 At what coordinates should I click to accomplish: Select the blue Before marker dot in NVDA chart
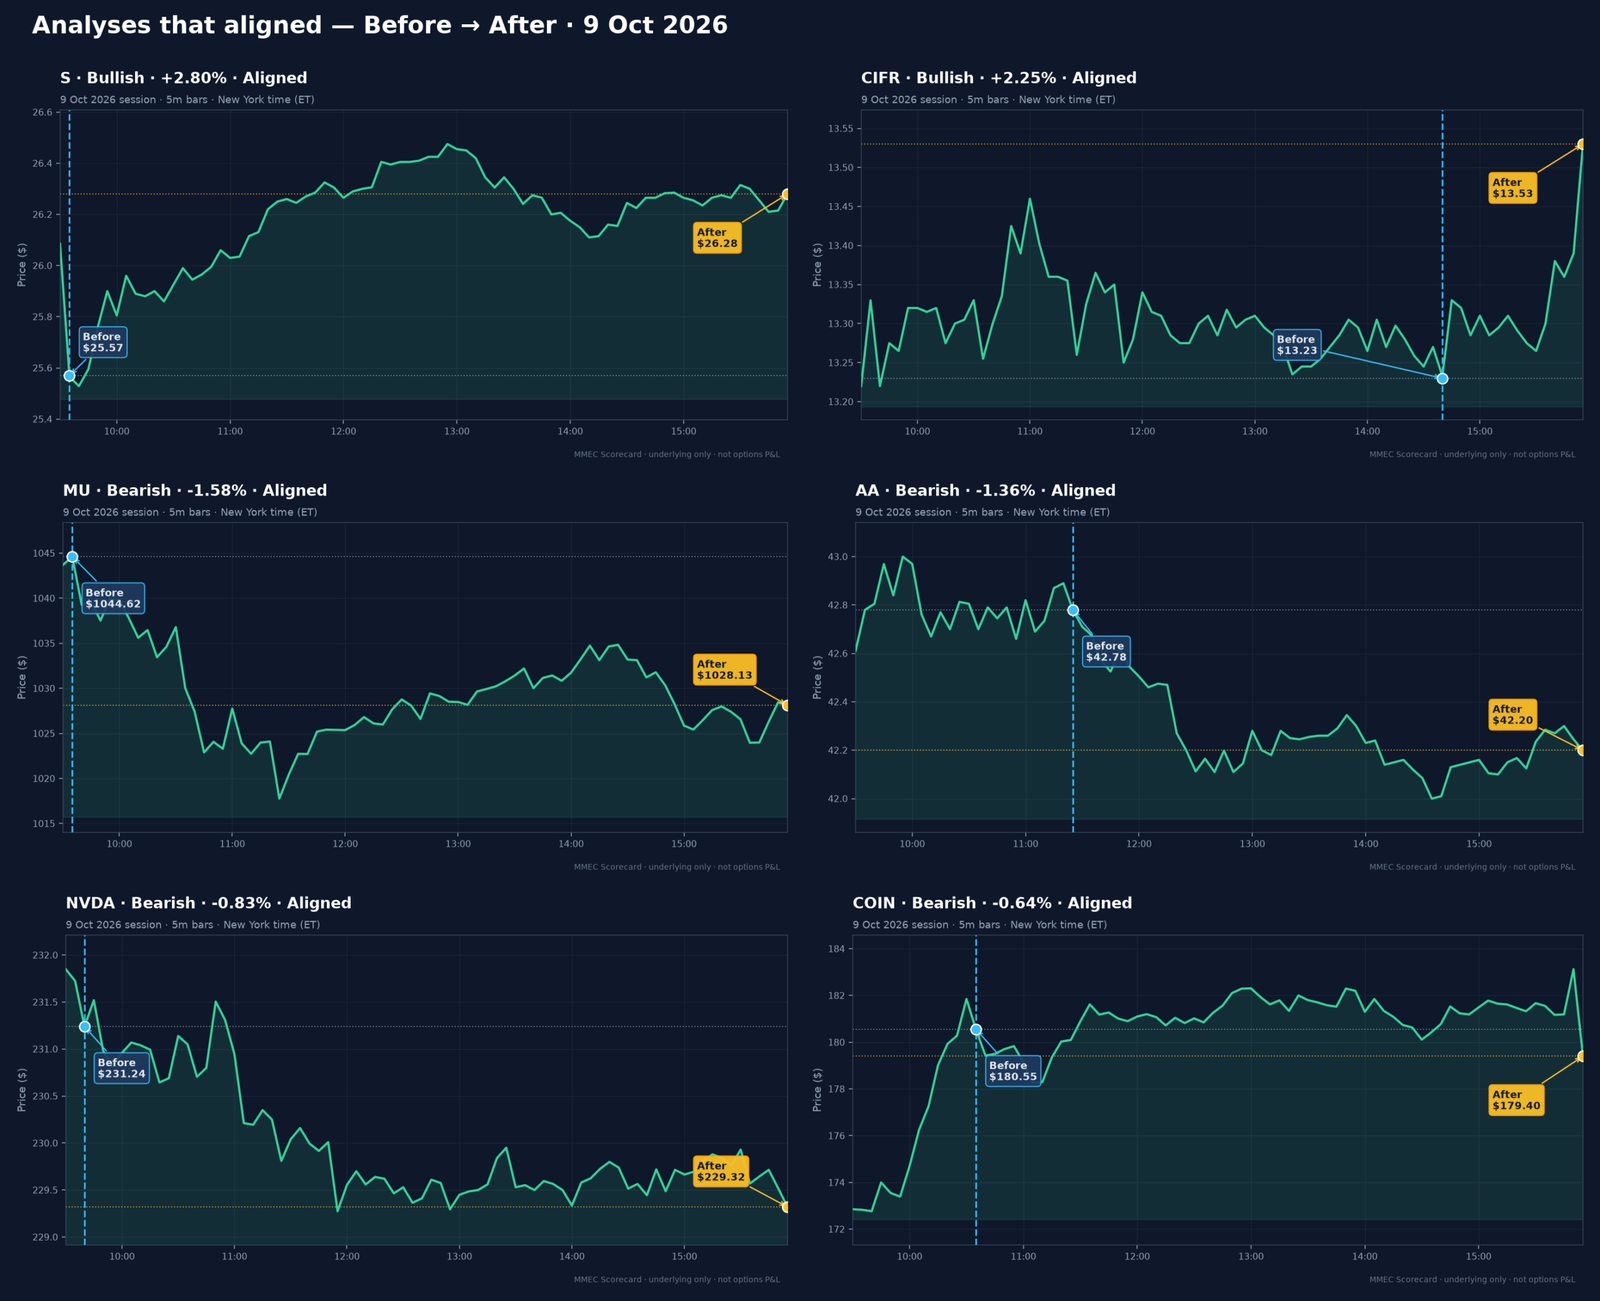tap(85, 1027)
